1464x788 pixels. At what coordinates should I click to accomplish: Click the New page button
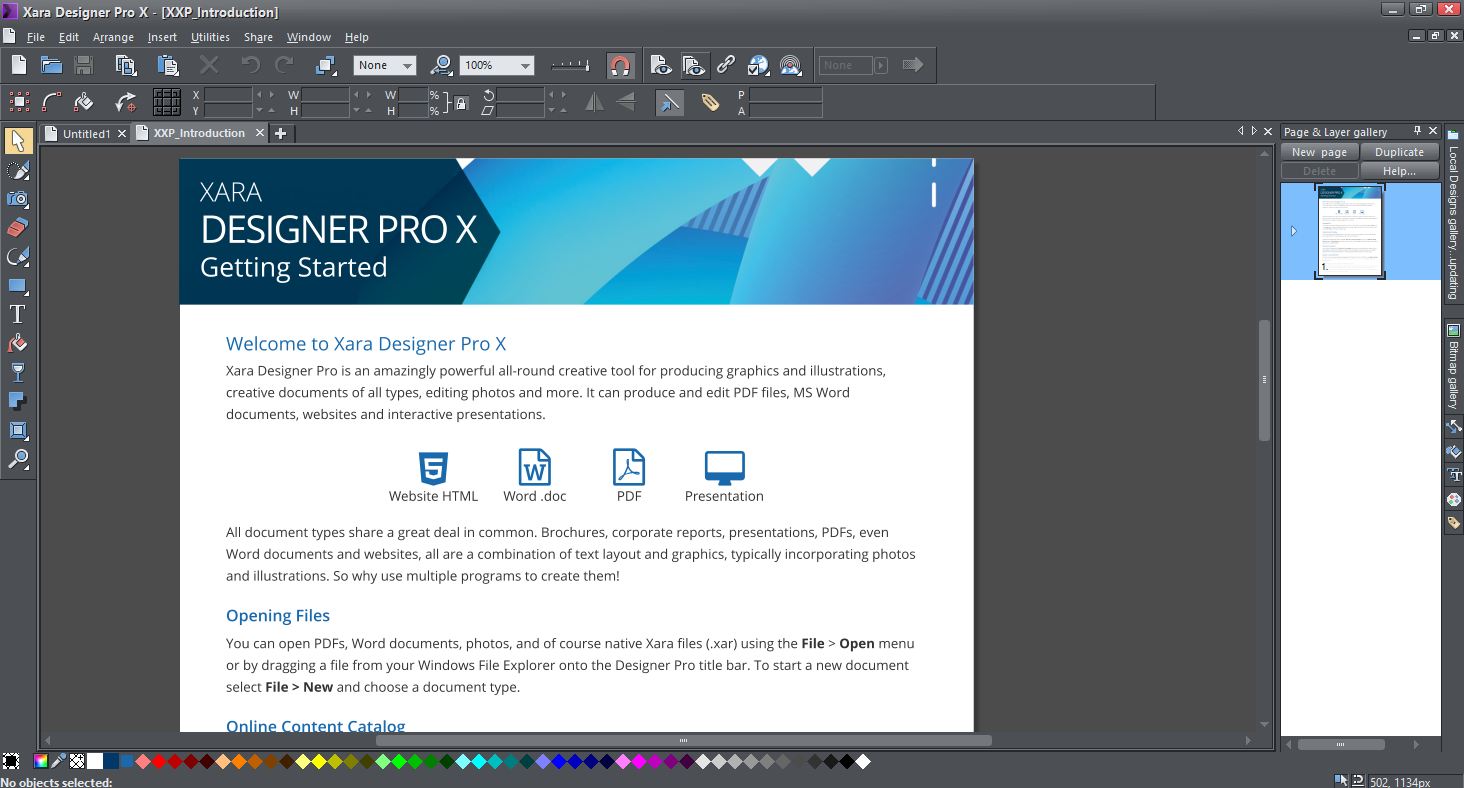[1318, 151]
